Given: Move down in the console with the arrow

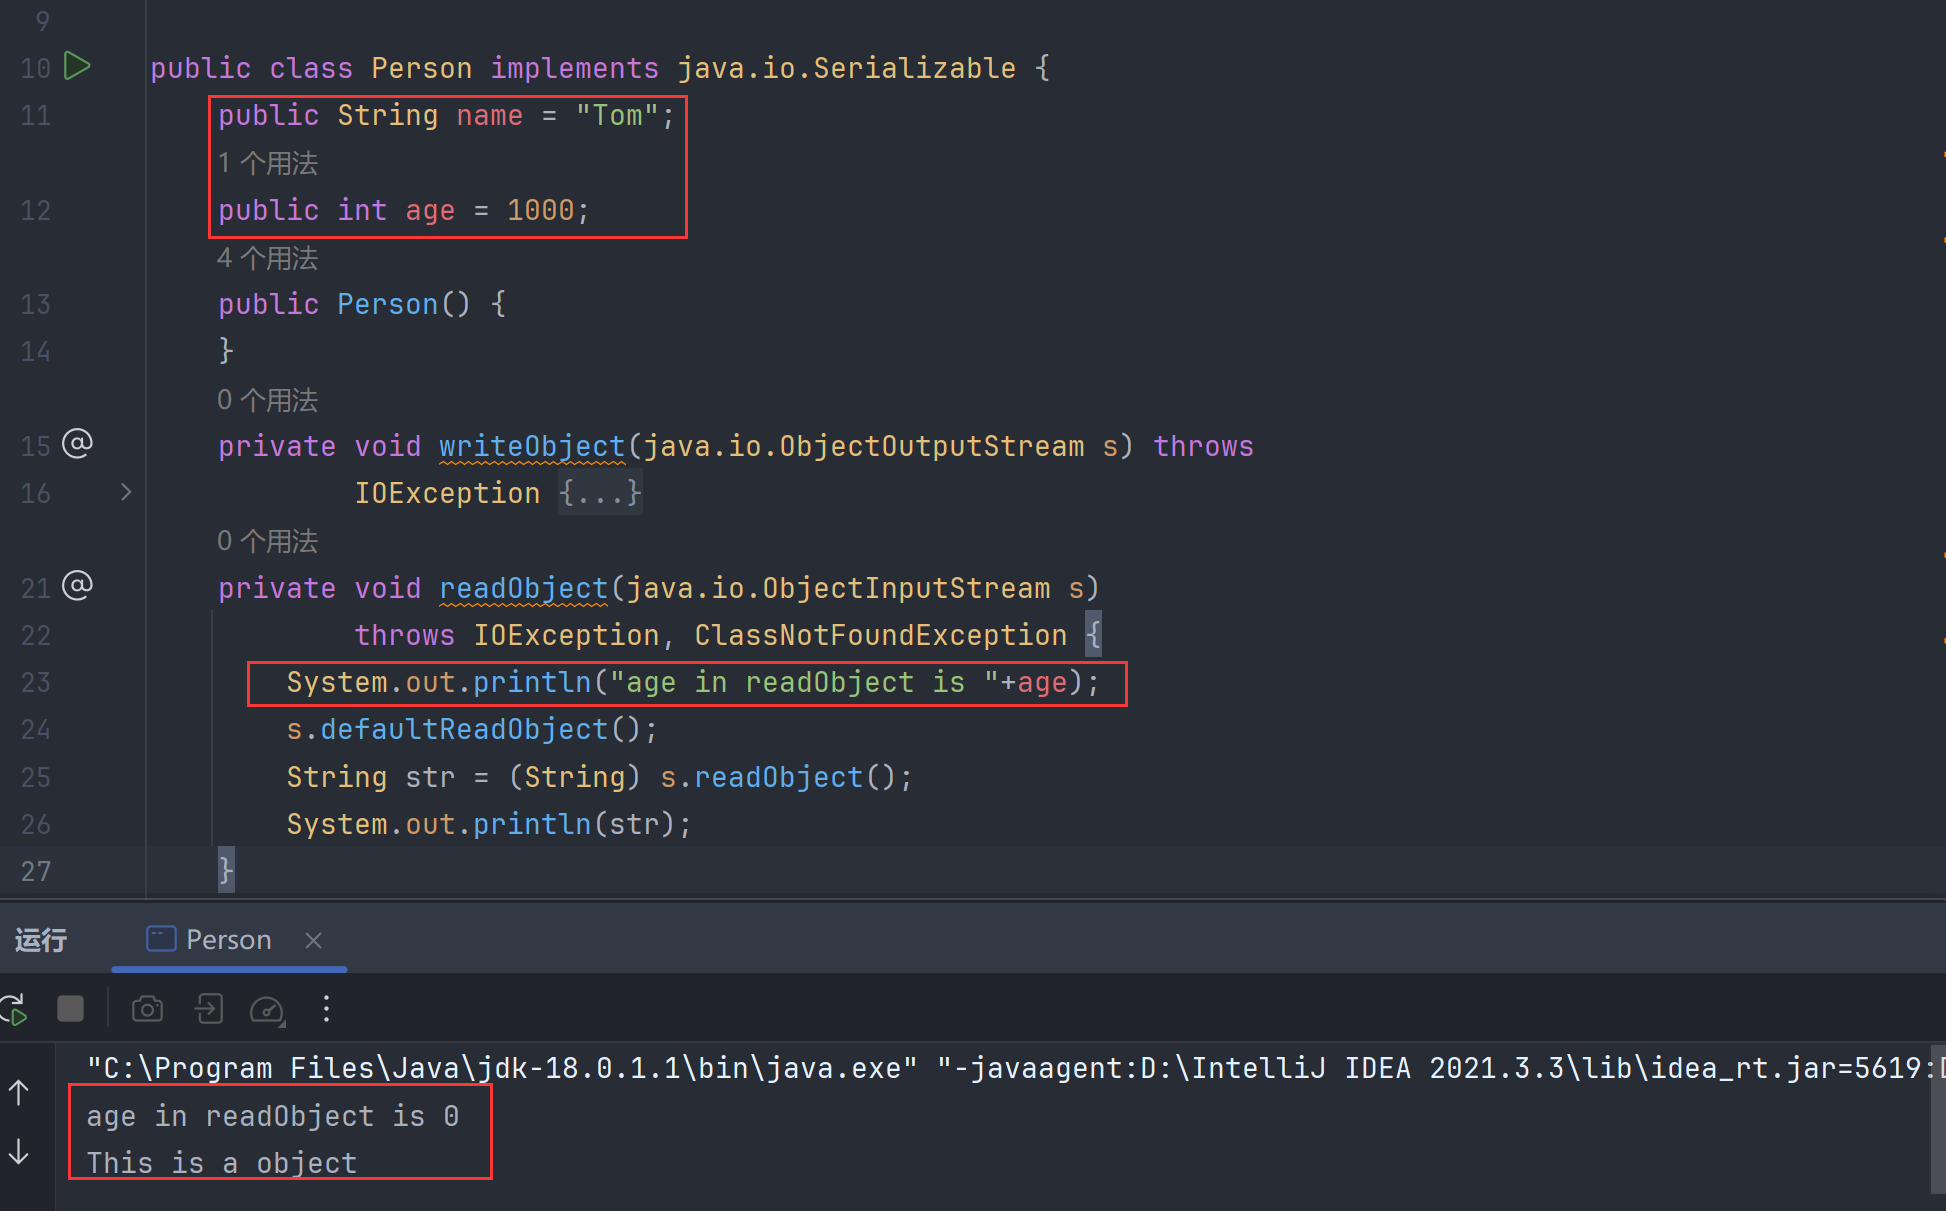Looking at the screenshot, I should pos(19,1151).
